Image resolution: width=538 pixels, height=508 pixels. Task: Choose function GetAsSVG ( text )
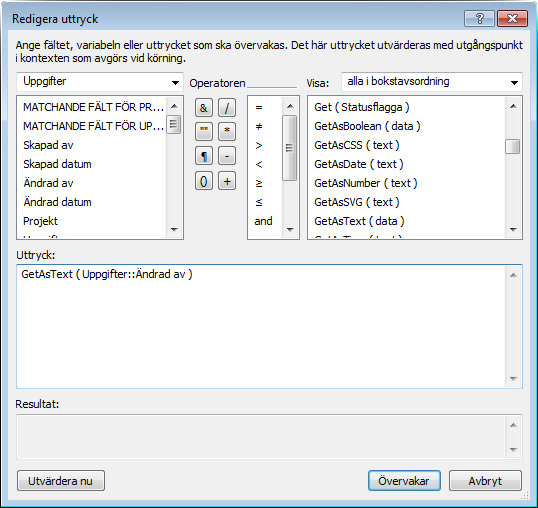click(407, 202)
